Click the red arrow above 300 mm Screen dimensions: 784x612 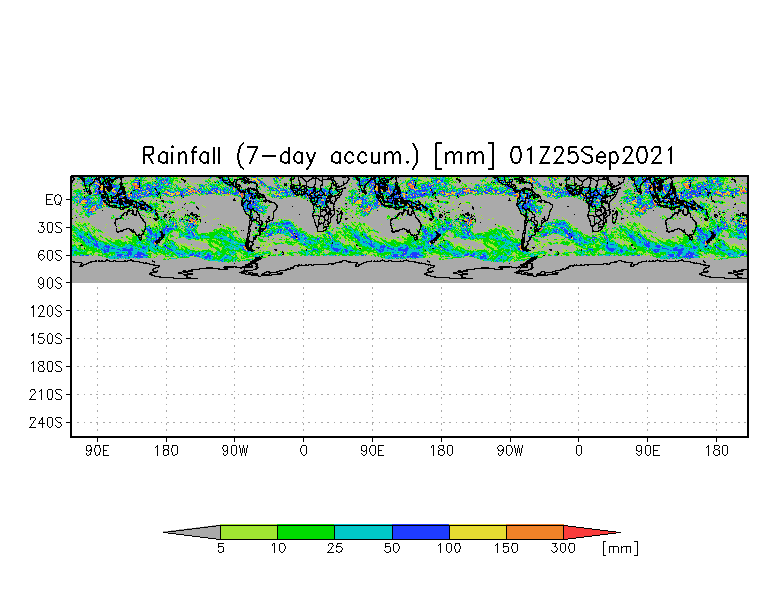[590, 532]
